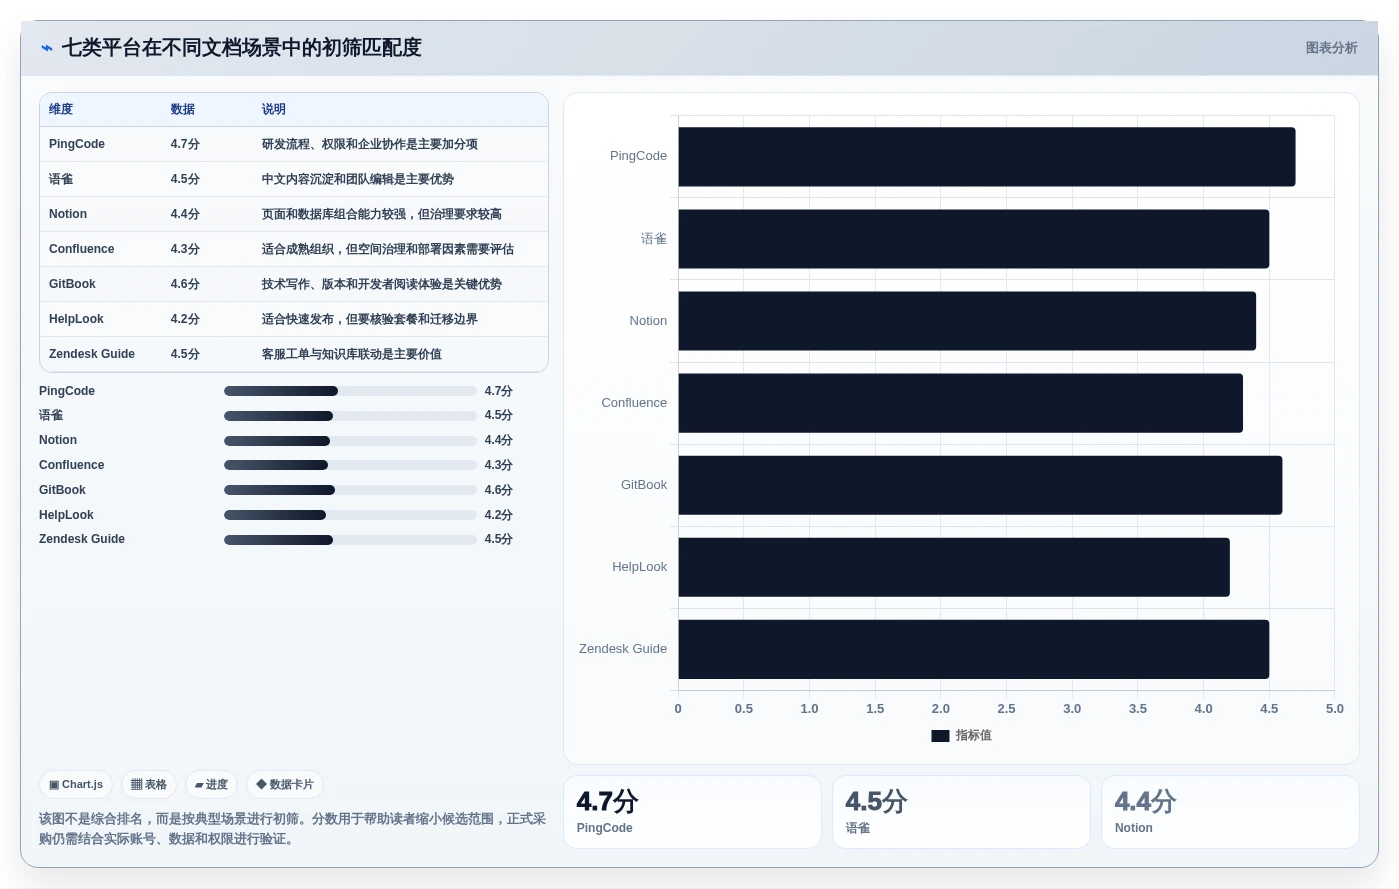Select the Chart.js tag chip
Screen dimensions: 1399x889
[x=76, y=785]
